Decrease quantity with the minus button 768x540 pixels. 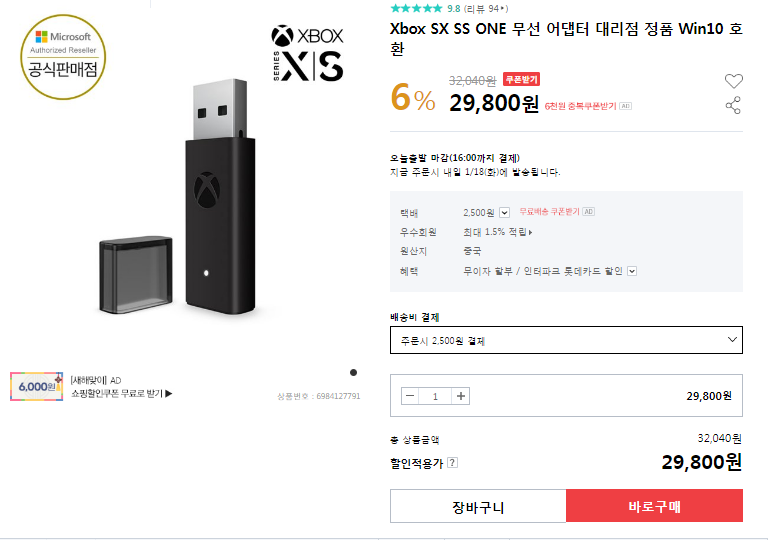410,396
